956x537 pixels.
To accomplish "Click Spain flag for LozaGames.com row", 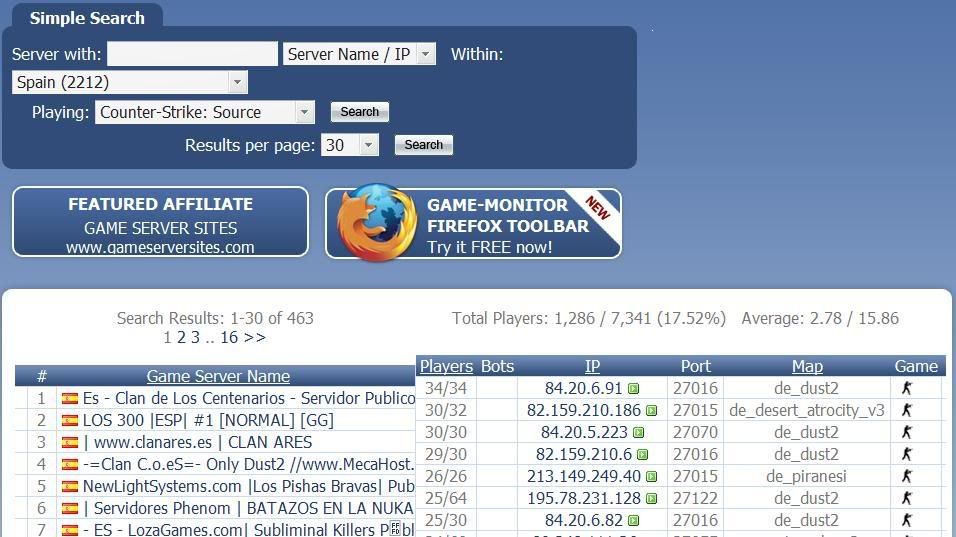I will pos(70,530).
